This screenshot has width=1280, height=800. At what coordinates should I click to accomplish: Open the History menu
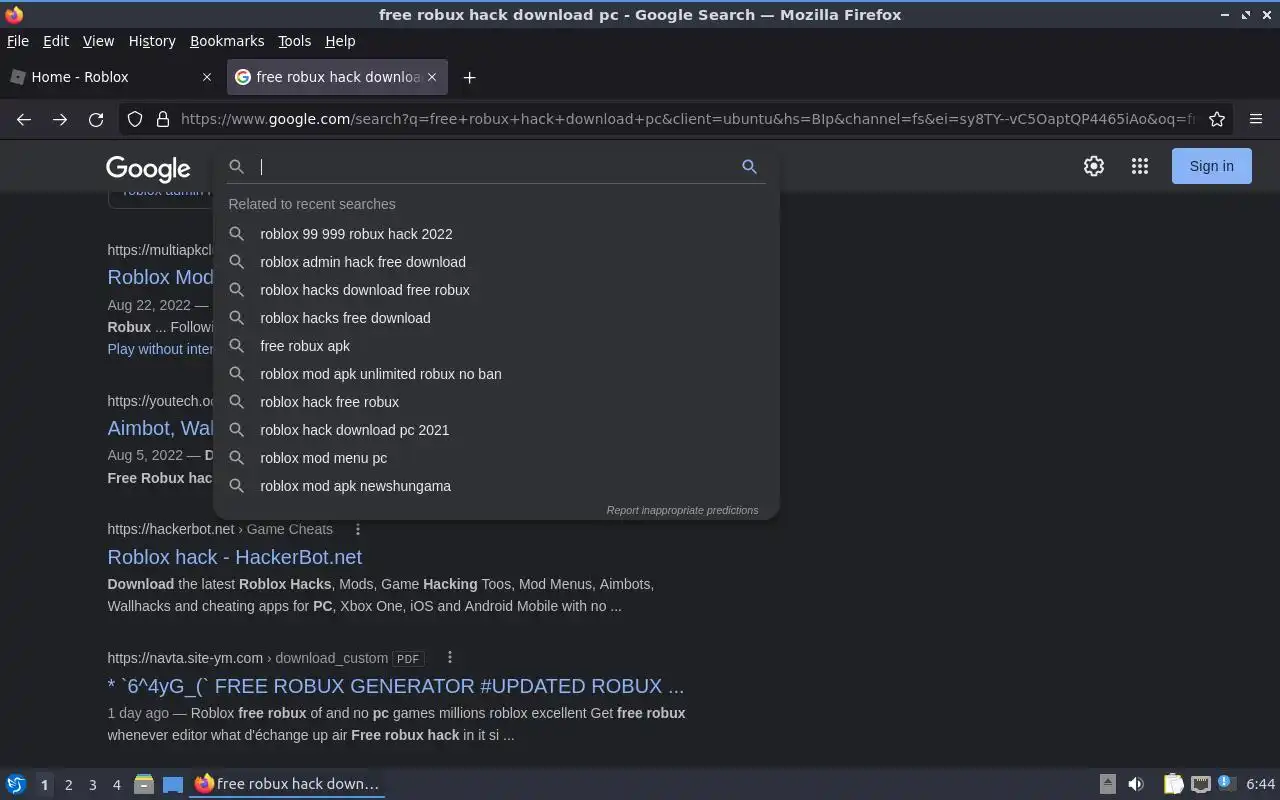pyautogui.click(x=152, y=41)
